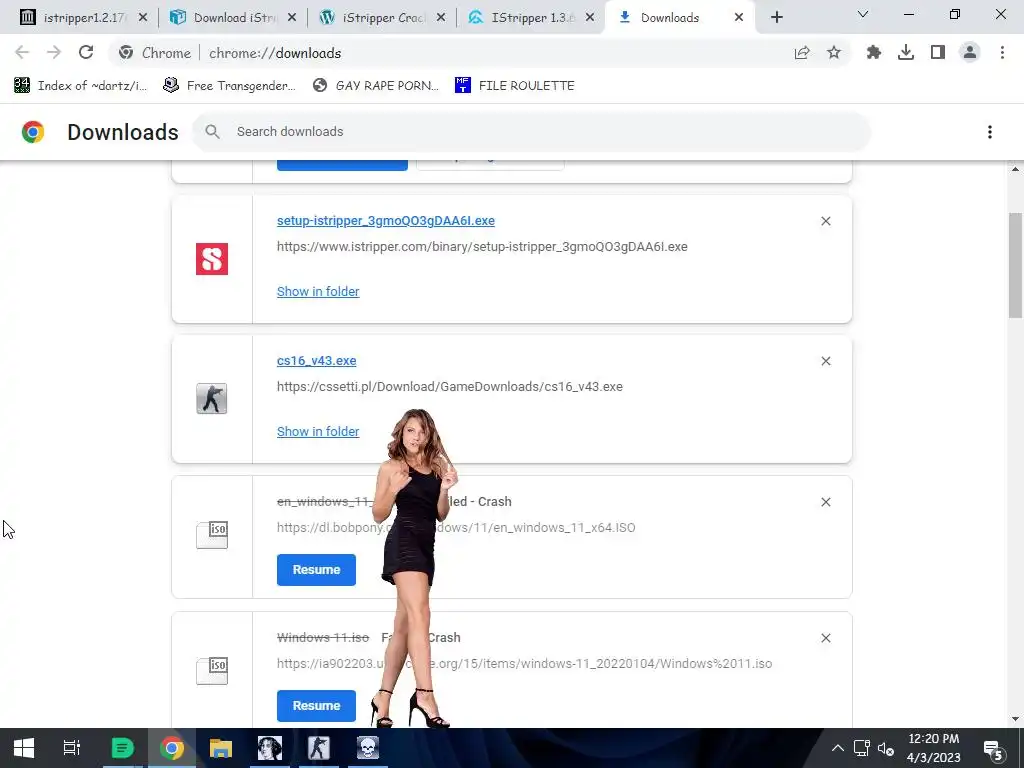
Task: Open the Windows Start menu
Action: point(24,748)
